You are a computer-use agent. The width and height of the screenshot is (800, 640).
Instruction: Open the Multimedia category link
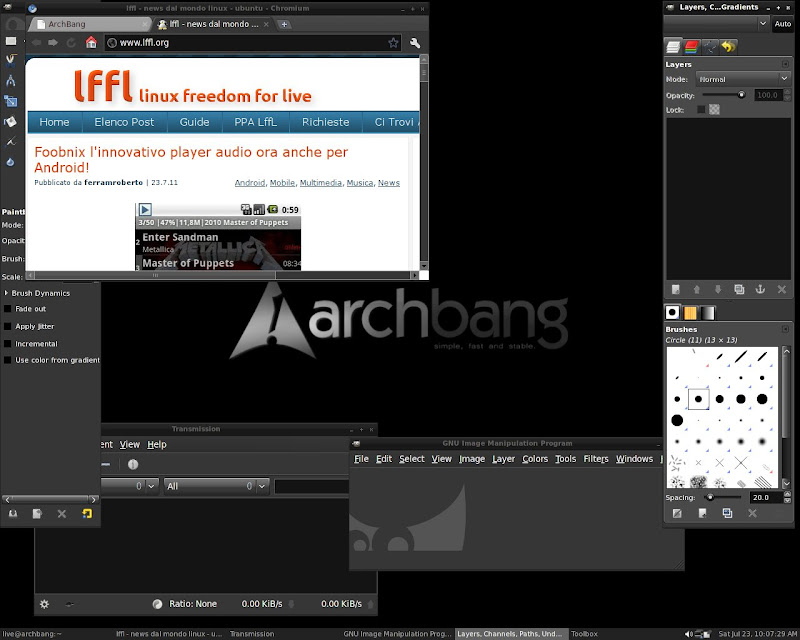pos(321,183)
